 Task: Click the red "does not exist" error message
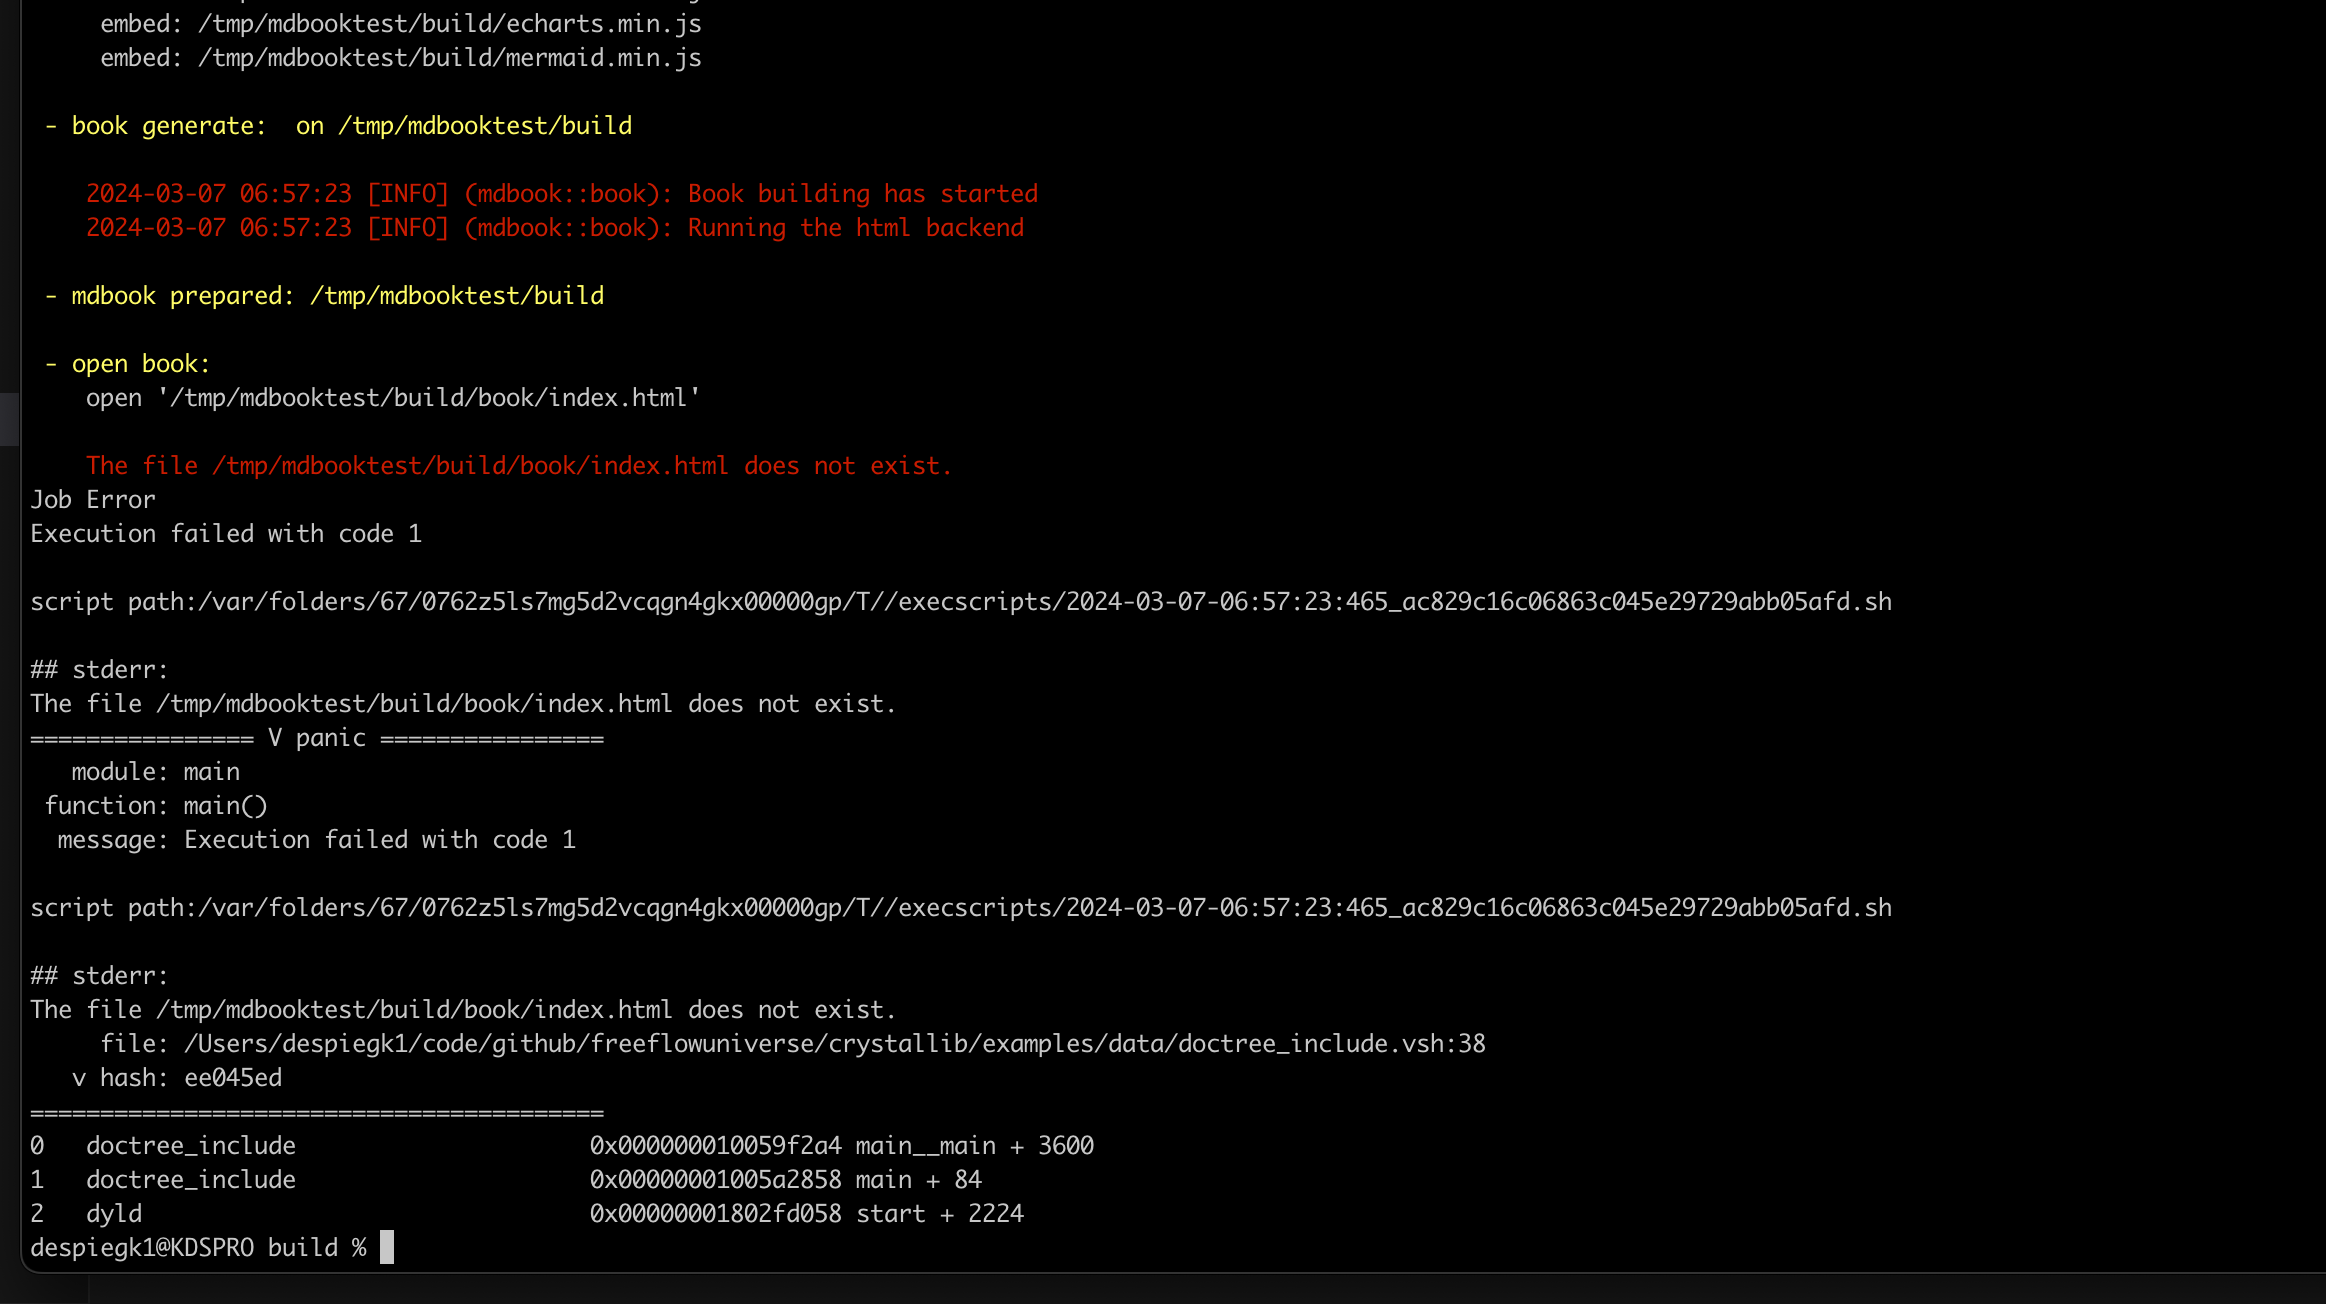coord(519,466)
